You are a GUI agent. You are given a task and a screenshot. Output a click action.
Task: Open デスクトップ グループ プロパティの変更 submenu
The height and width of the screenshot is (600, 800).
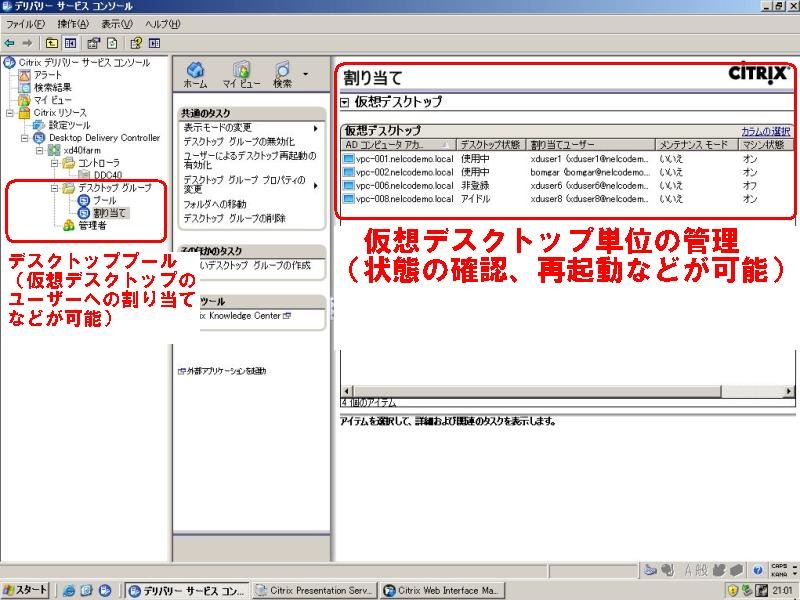coord(251,184)
